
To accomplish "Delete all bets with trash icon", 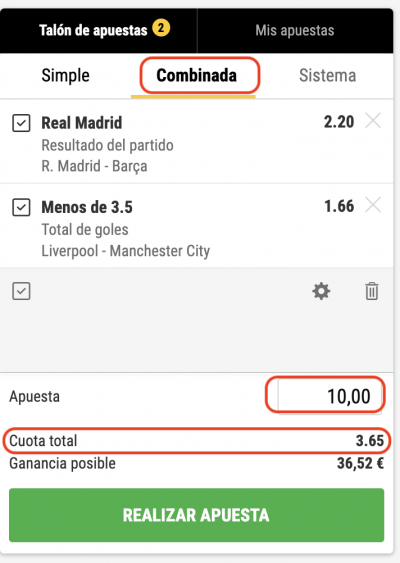I will click(372, 291).
